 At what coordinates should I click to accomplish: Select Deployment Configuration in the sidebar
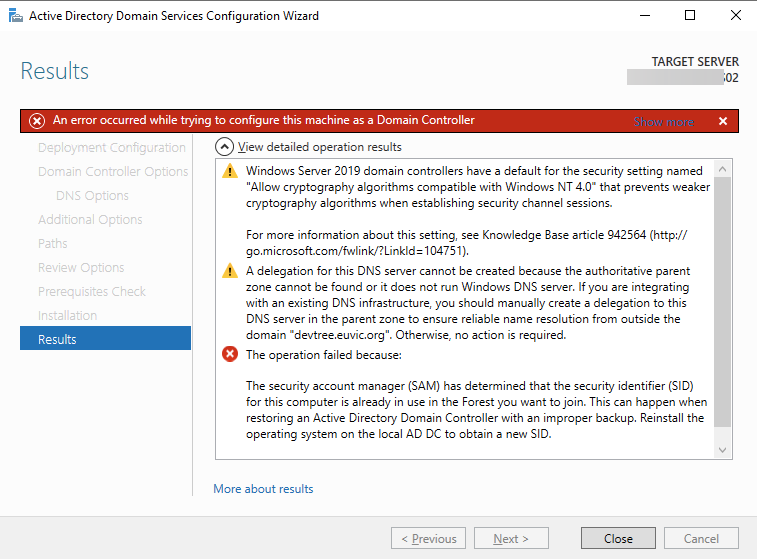click(111, 147)
